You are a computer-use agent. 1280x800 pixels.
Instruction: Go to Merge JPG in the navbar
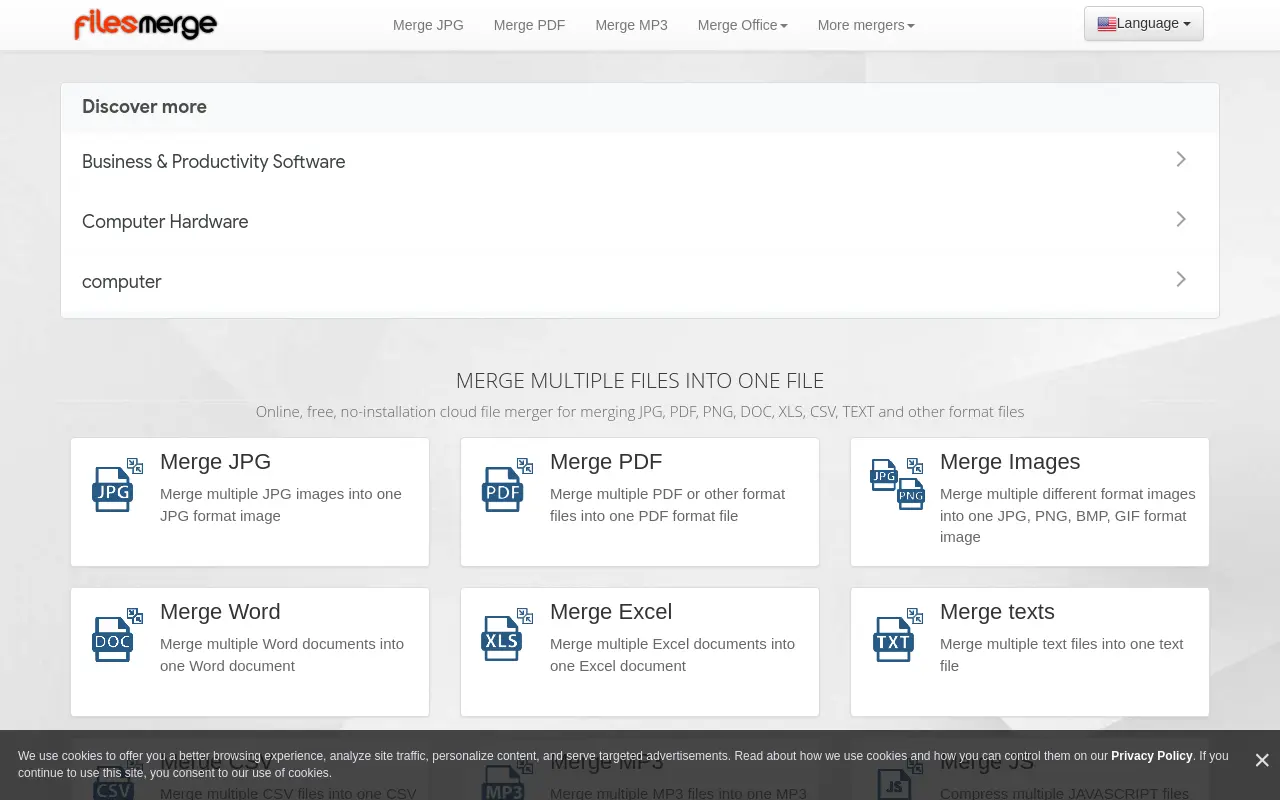click(428, 25)
